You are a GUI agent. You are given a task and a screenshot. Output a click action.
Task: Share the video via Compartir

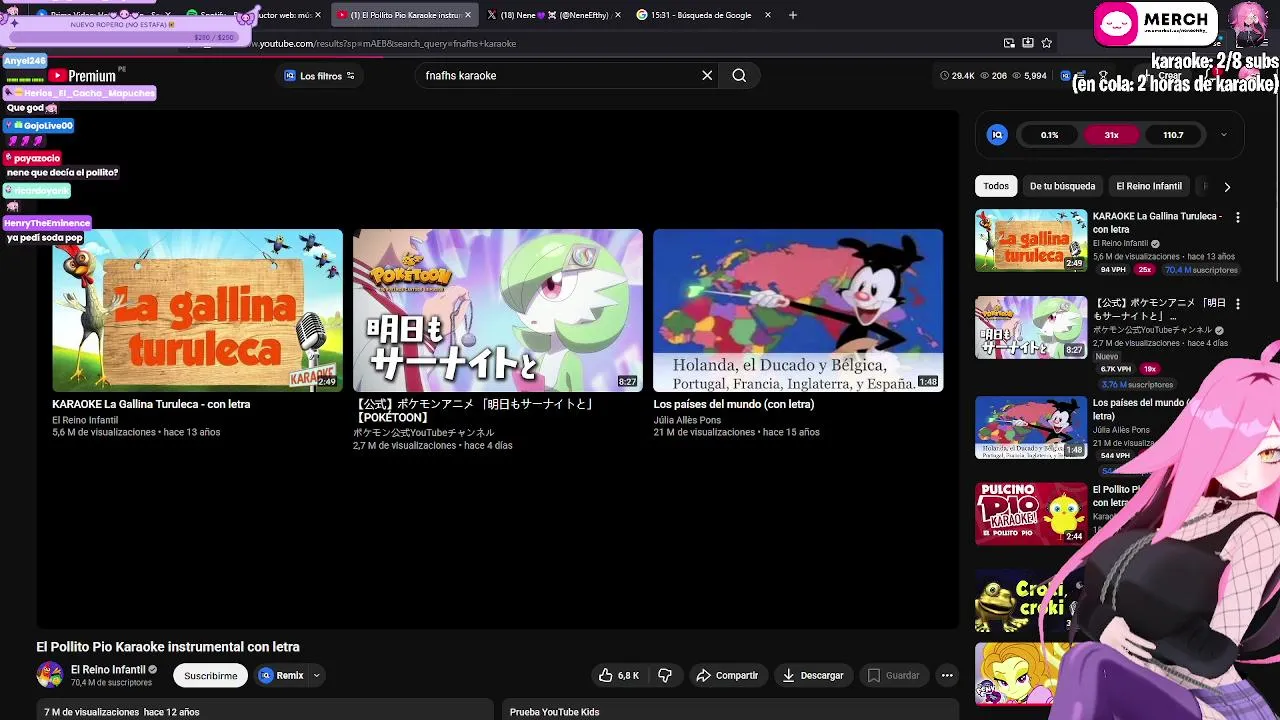coord(727,676)
